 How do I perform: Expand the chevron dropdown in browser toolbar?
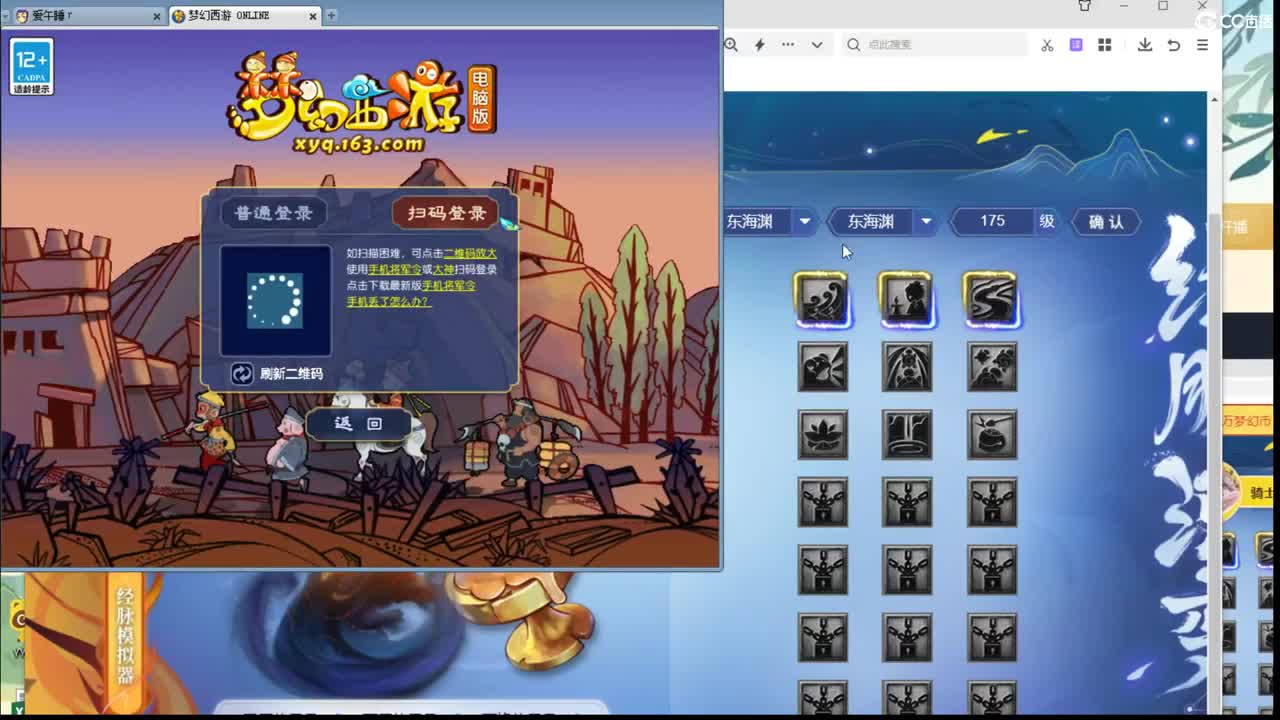pyautogui.click(x=817, y=44)
